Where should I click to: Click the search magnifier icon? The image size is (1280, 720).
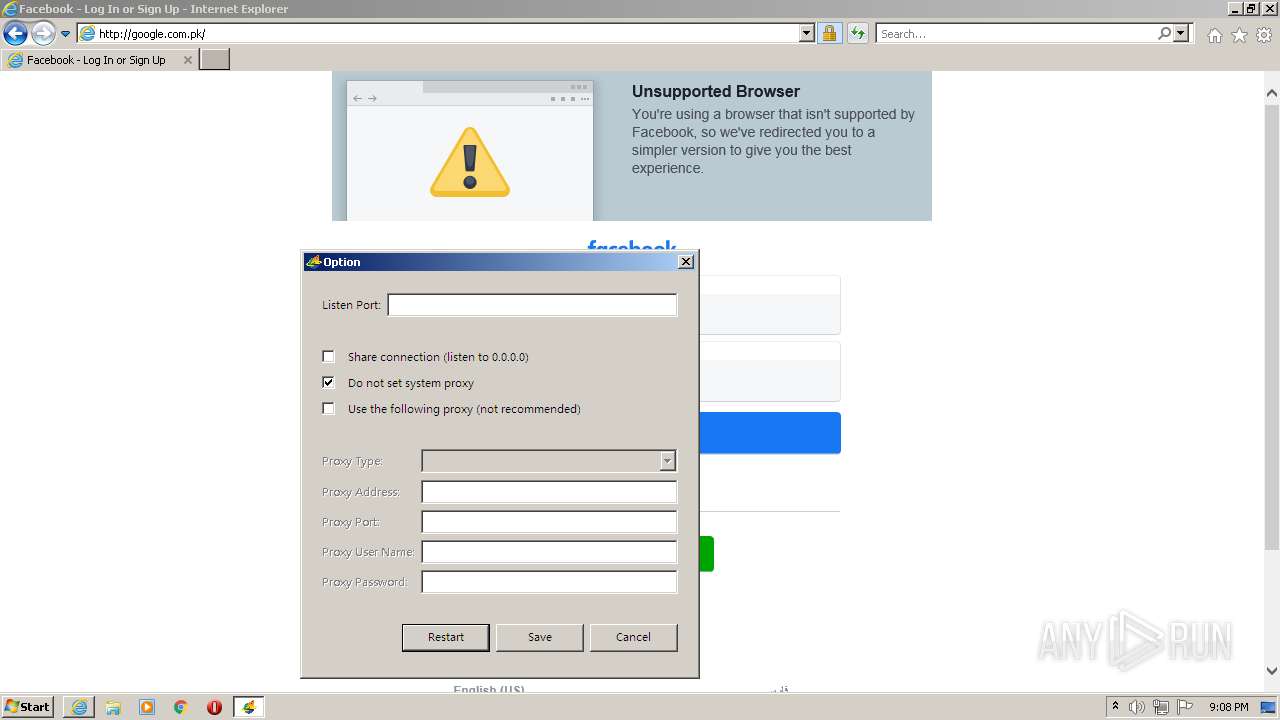click(x=1165, y=34)
